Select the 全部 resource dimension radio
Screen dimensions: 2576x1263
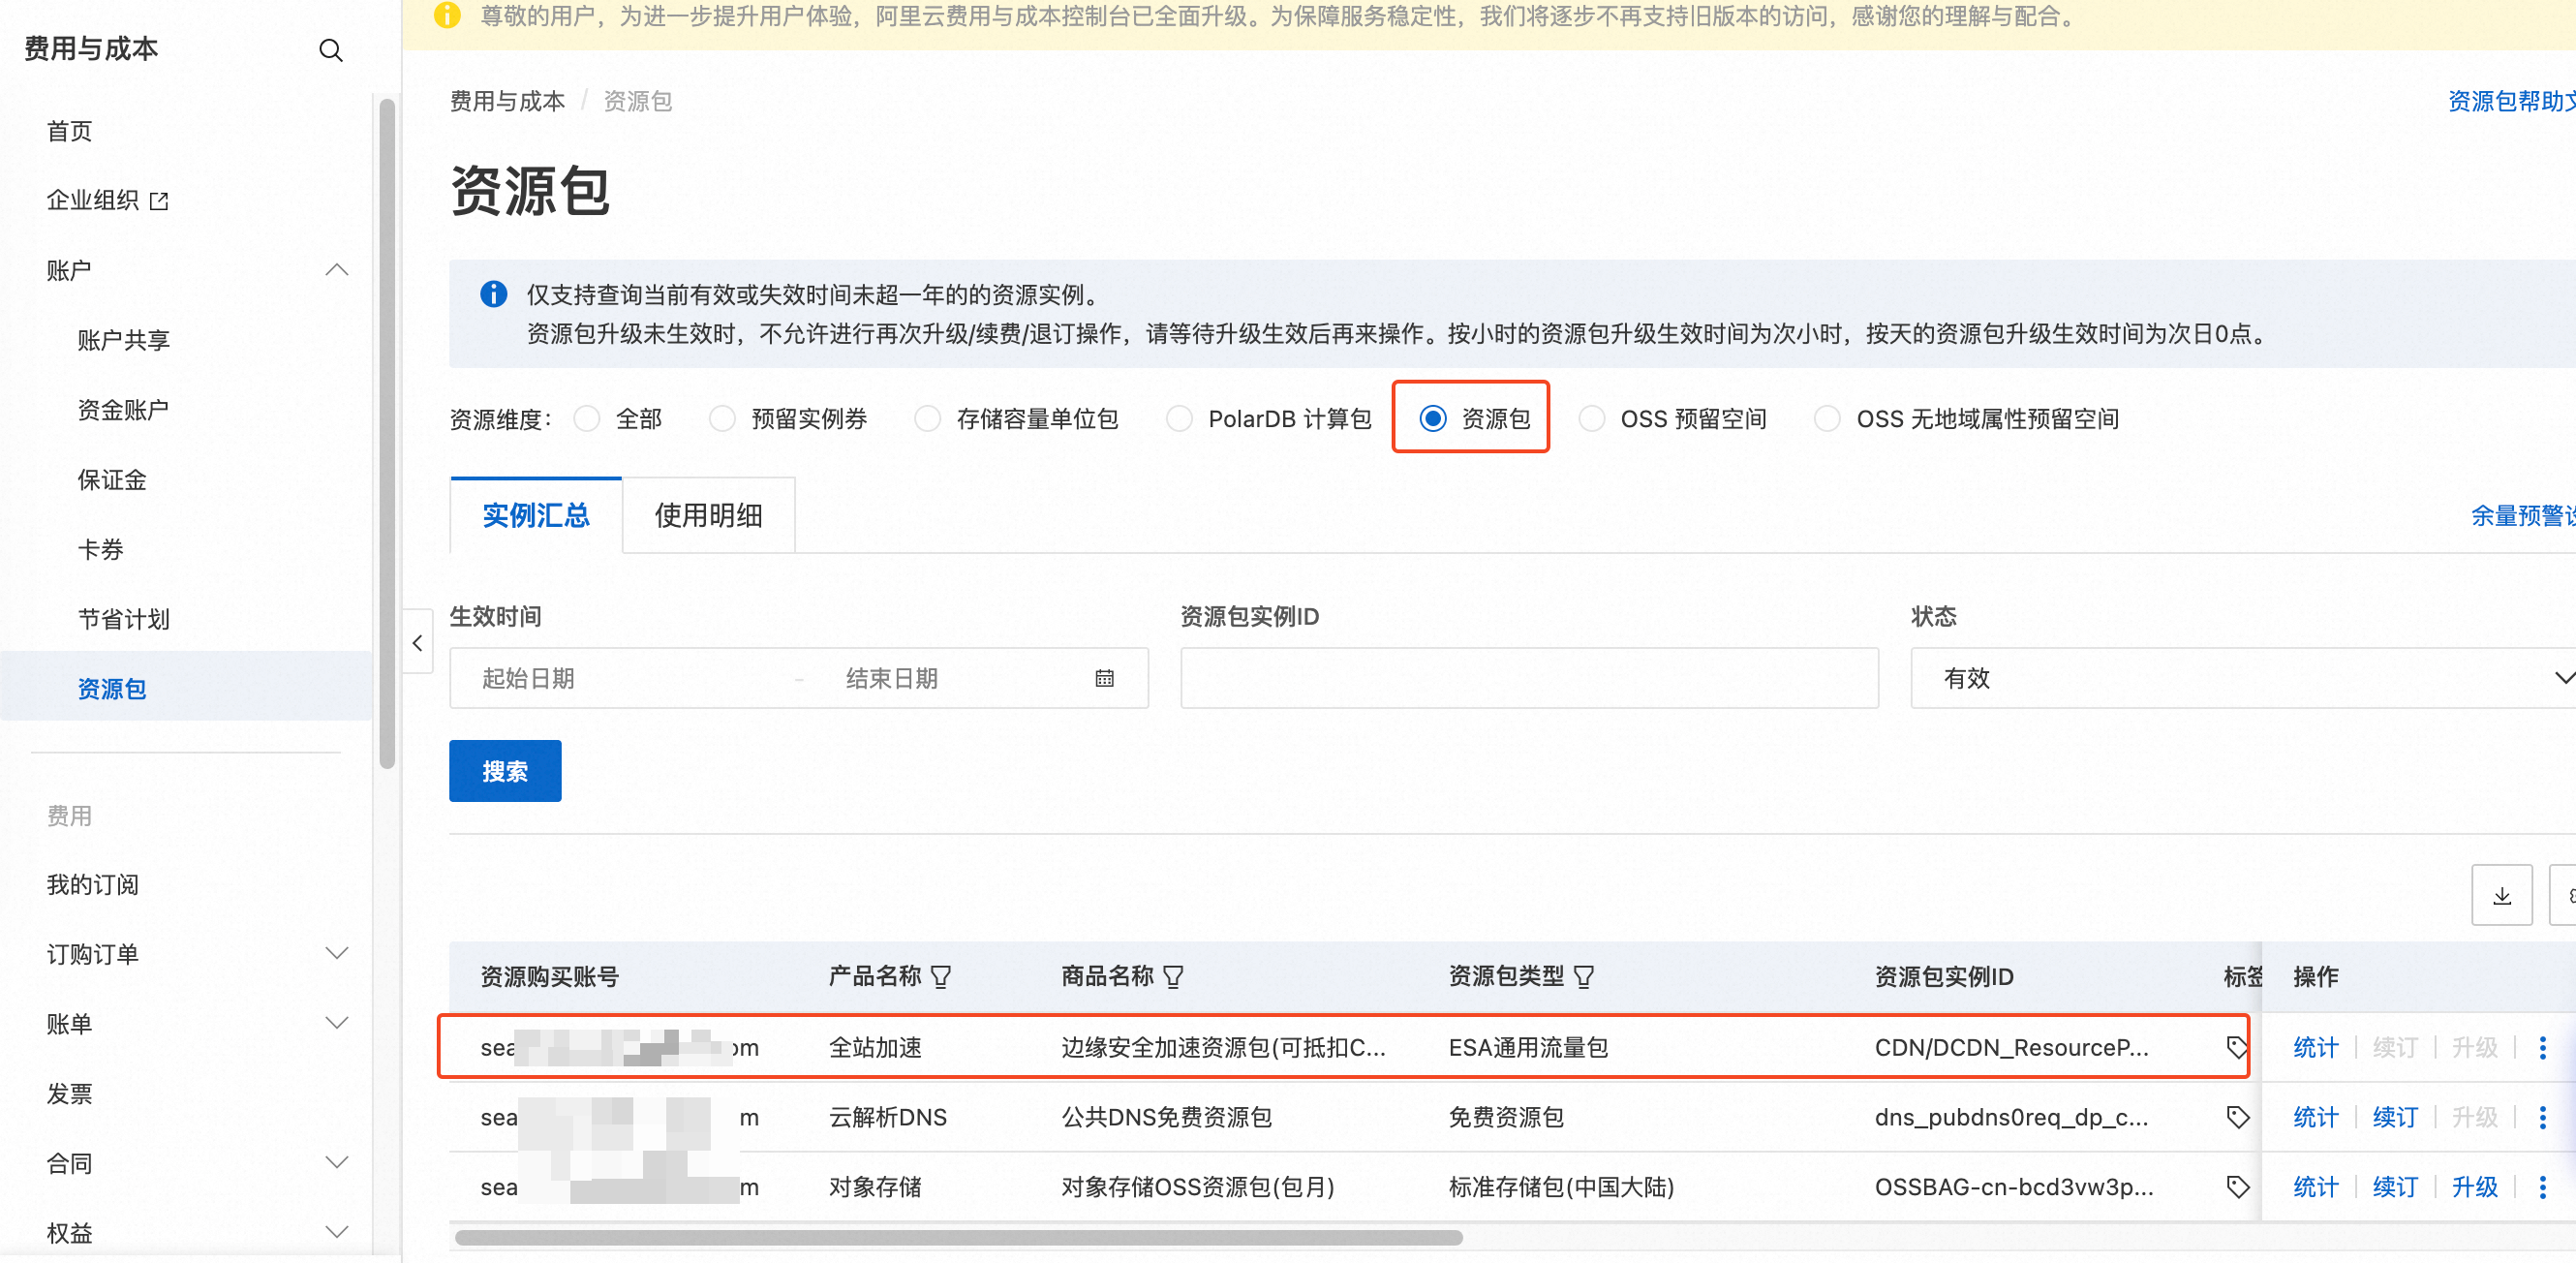[x=587, y=418]
